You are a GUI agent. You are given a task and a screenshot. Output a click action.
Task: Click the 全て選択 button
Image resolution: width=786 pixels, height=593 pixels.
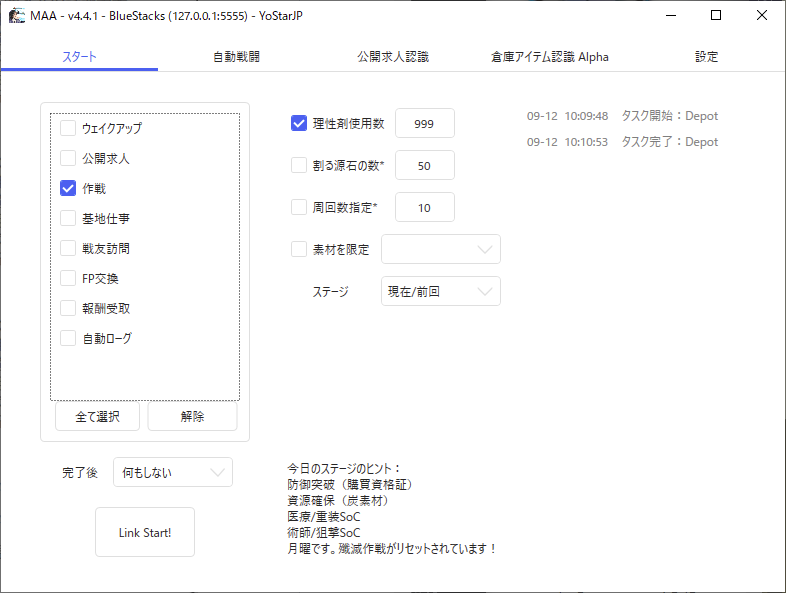coord(97,417)
